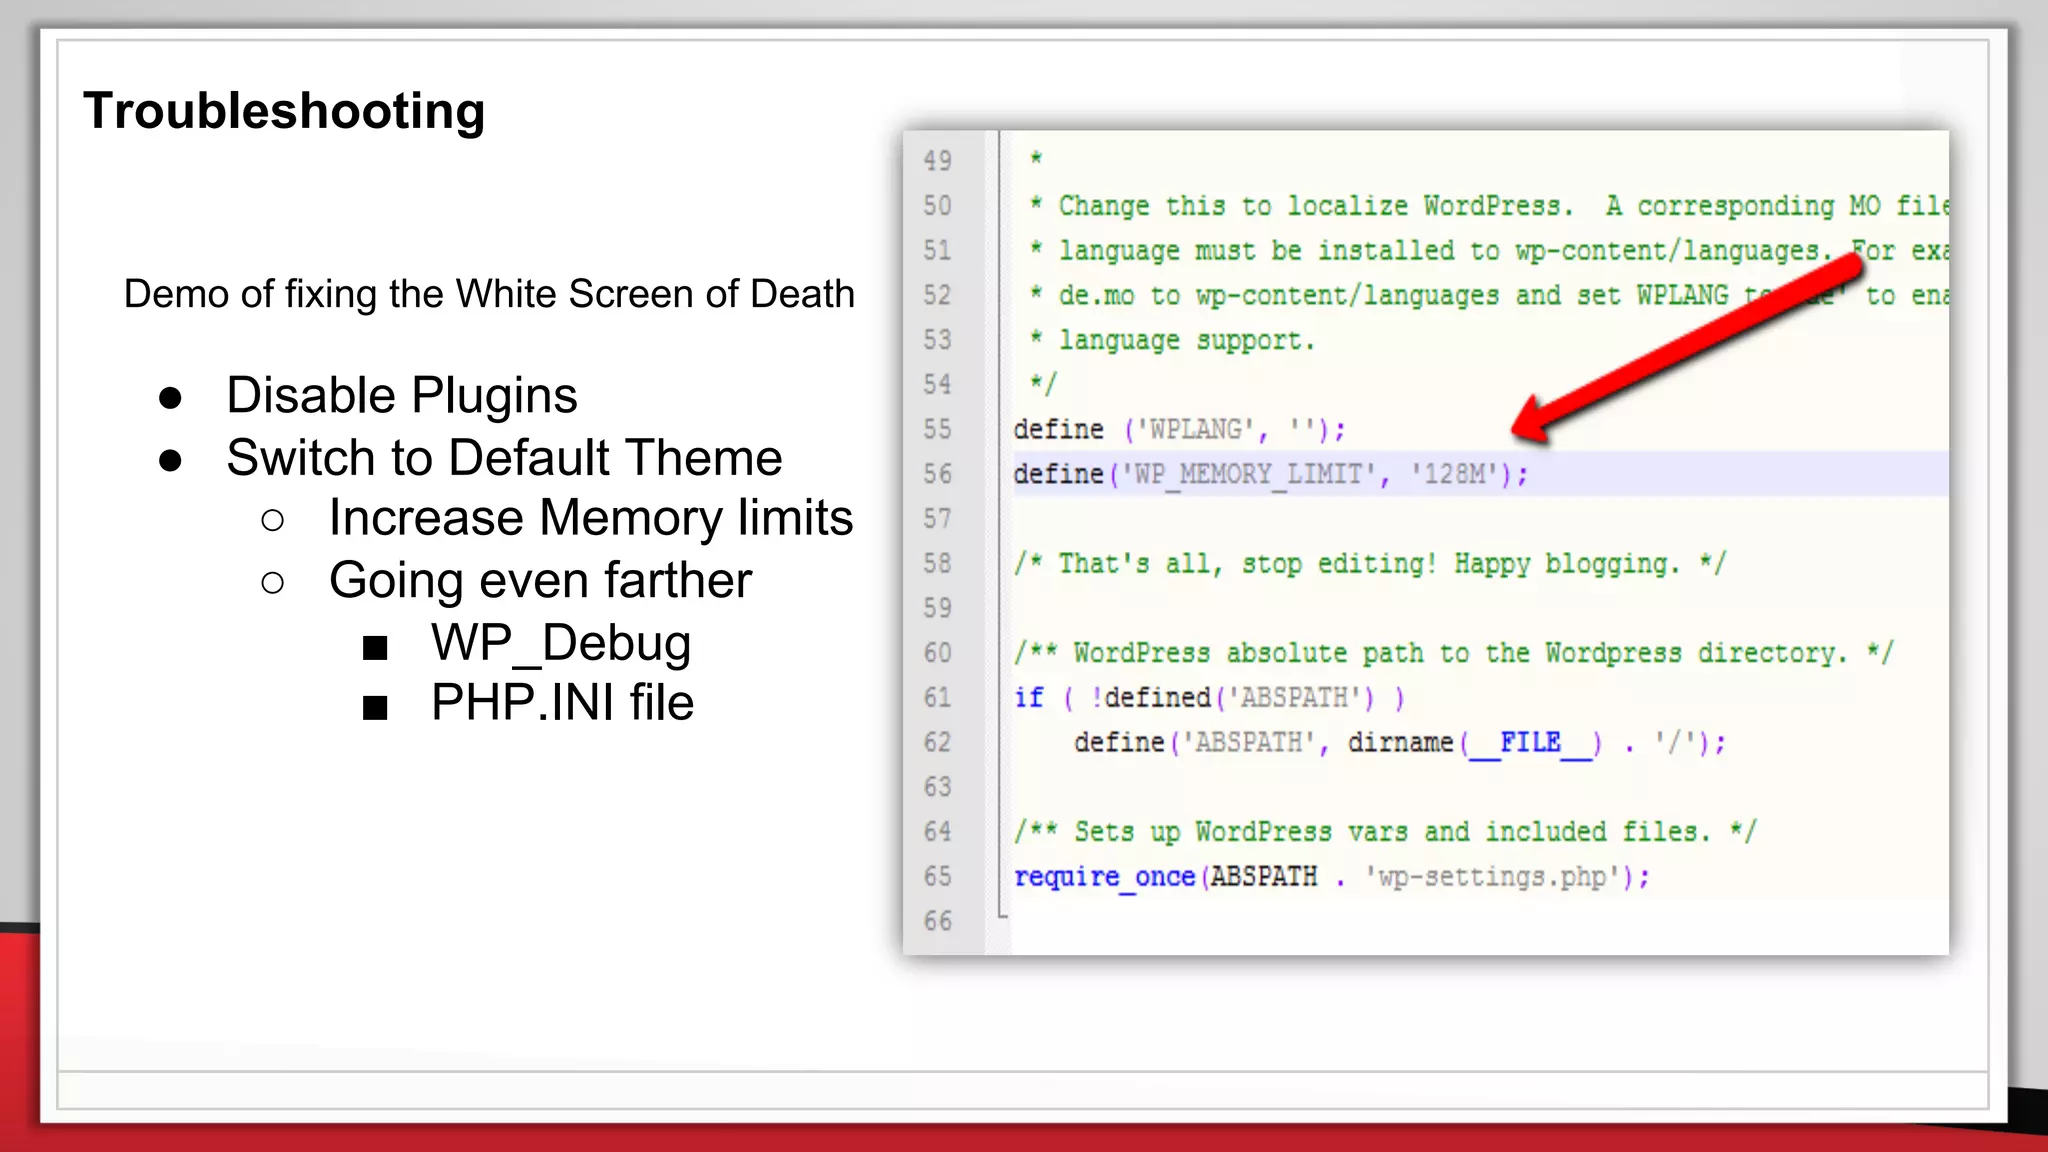
Task: Click line number 66 in code gutter
Action: (937, 921)
